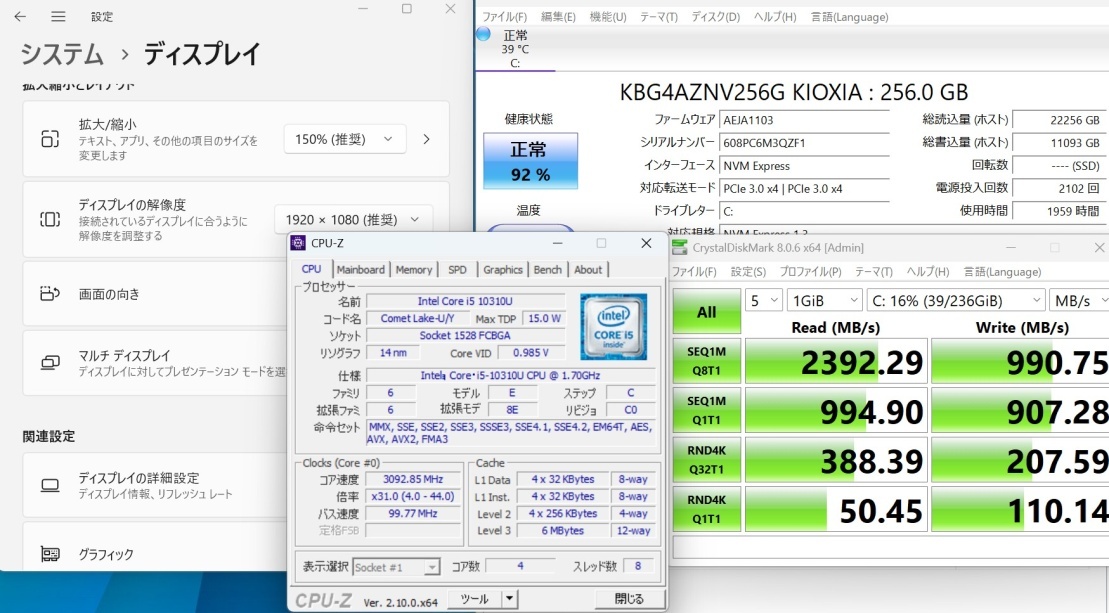Switch to the SPD tab in CPU-Z
This screenshot has height=613, width=1109.
(x=458, y=269)
